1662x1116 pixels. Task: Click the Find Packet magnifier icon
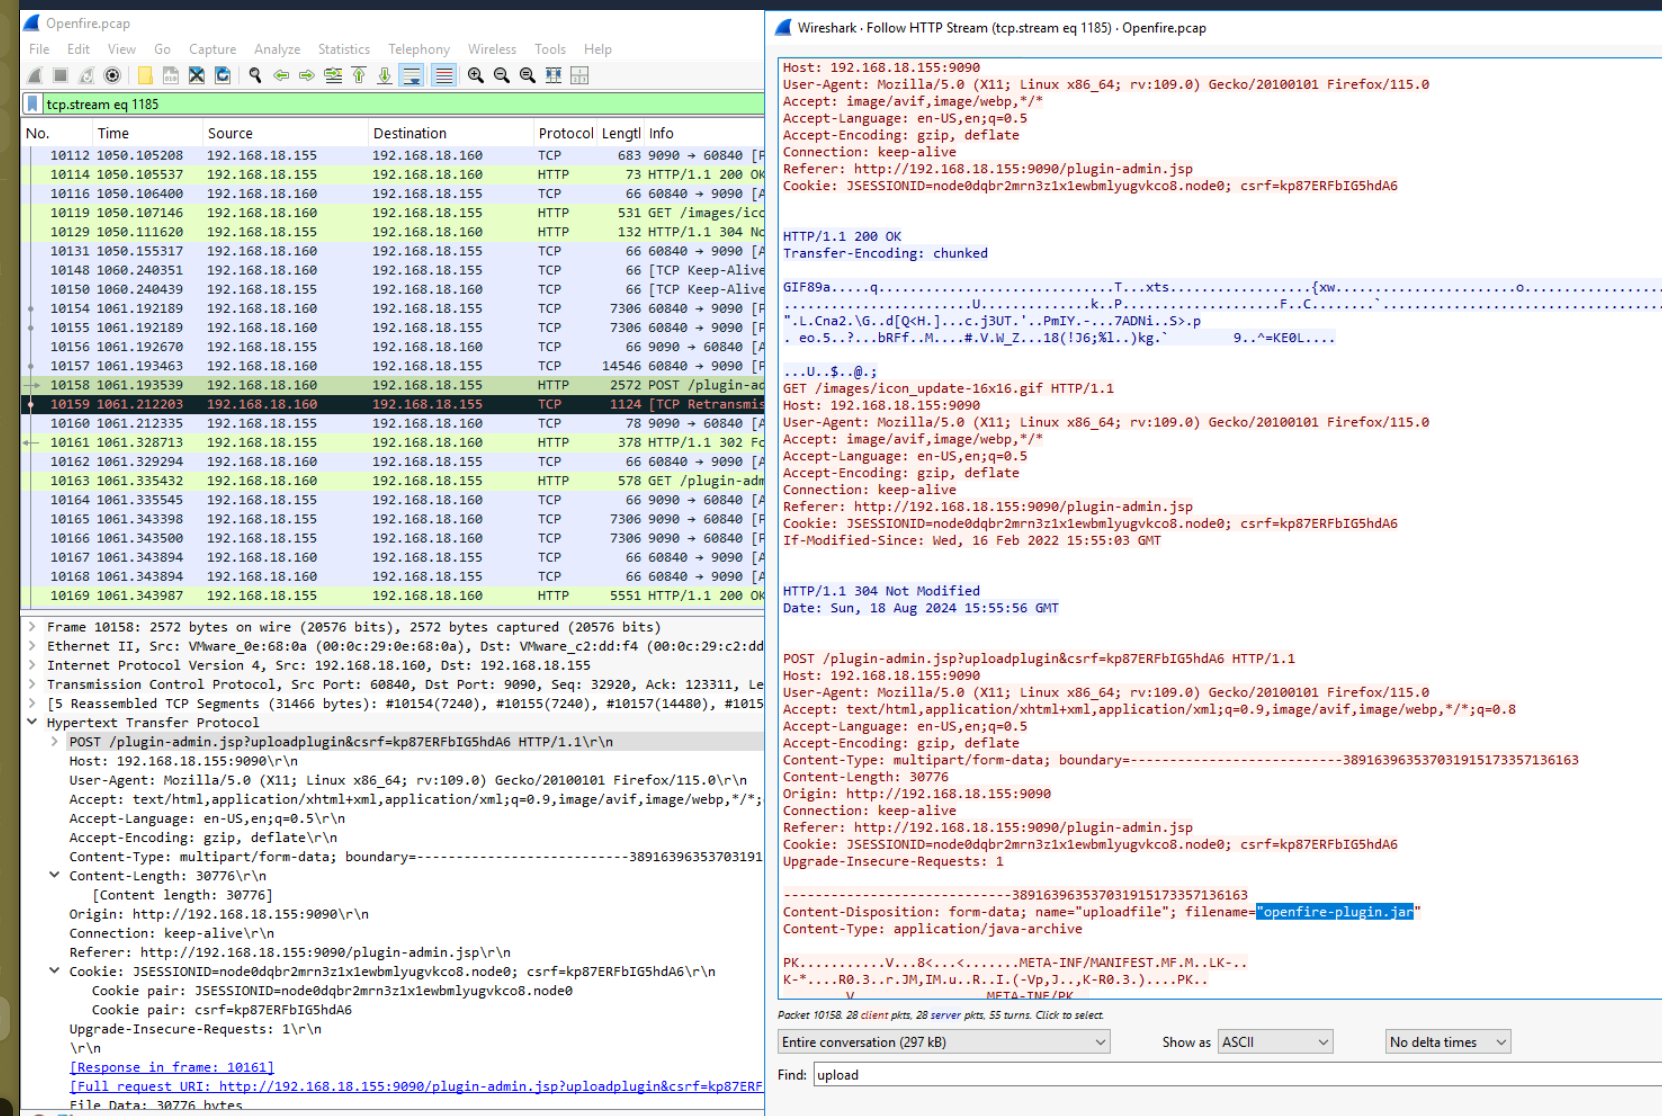click(x=255, y=75)
